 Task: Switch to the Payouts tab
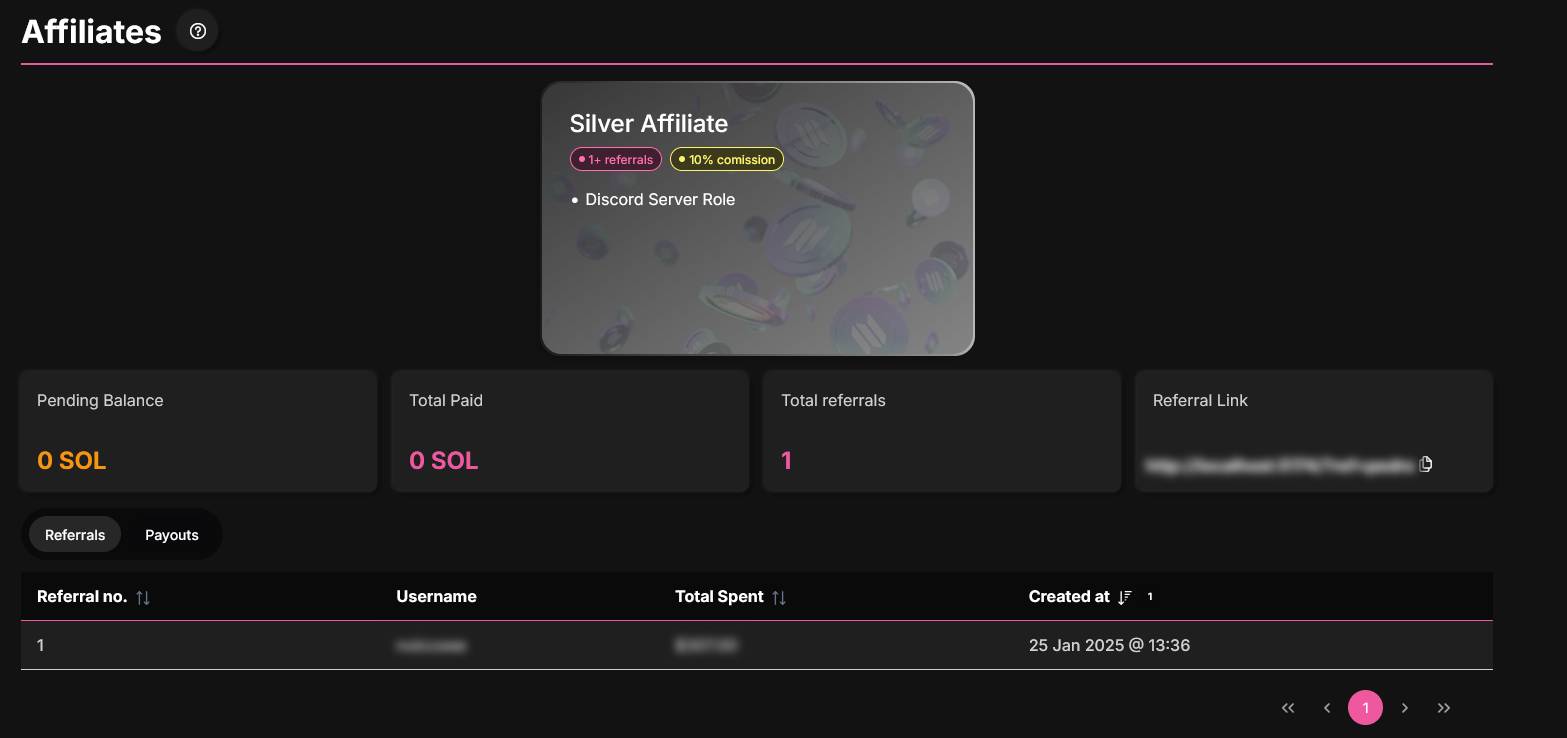click(x=172, y=535)
